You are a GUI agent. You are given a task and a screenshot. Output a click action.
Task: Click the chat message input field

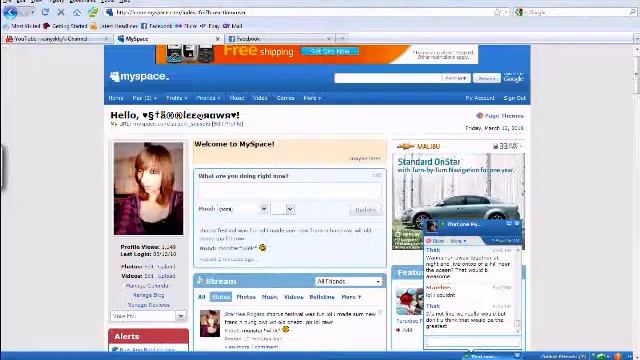(x=472, y=341)
